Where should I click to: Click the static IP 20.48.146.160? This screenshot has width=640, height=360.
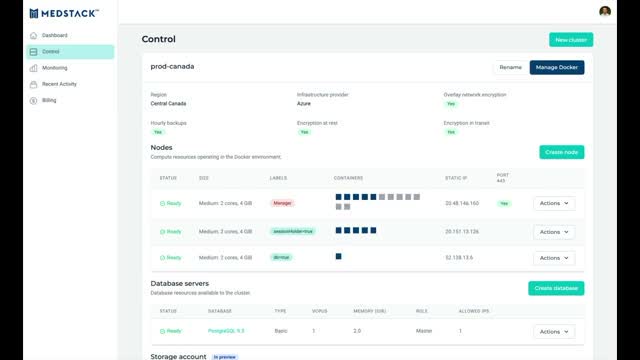(462, 203)
